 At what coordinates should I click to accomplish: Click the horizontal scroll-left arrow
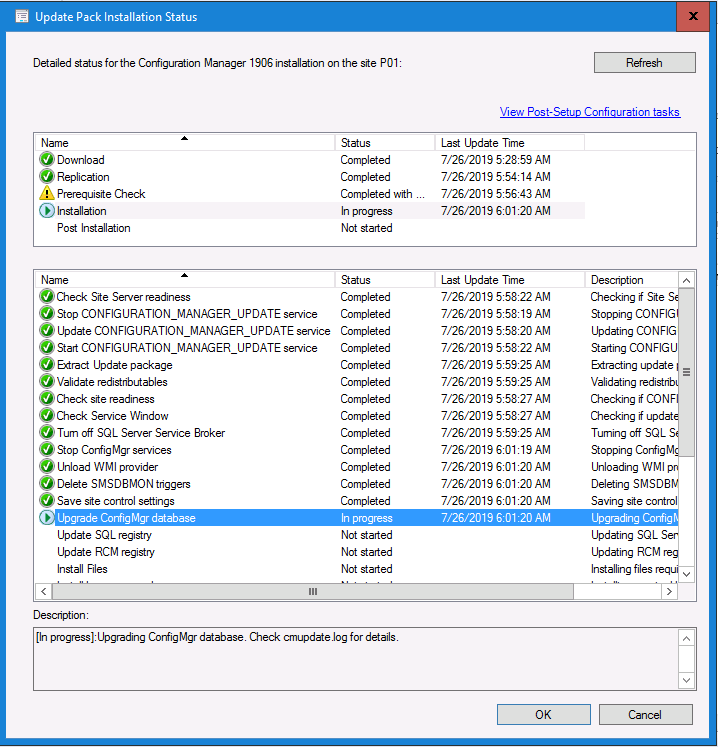coord(43,591)
